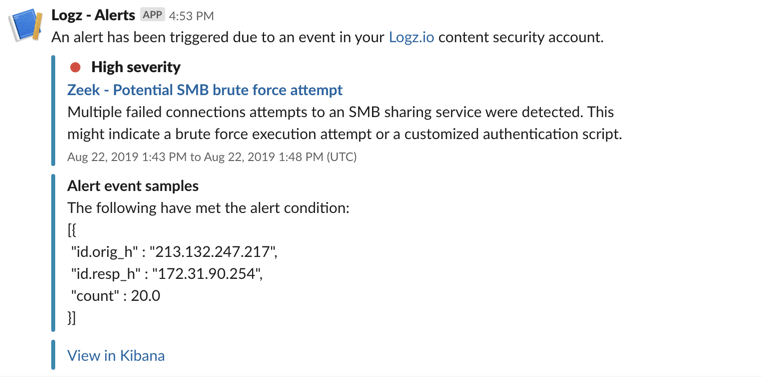Image resolution: width=762 pixels, height=377 pixels.
Task: Click blue attachment bar beside High severity block
Action: pos(53,111)
